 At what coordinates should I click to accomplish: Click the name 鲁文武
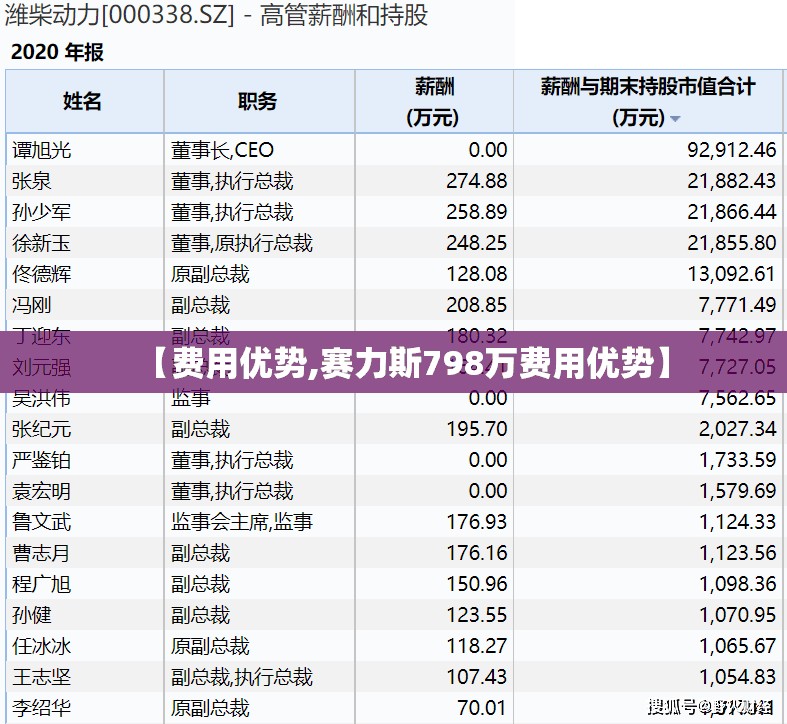(x=42, y=522)
